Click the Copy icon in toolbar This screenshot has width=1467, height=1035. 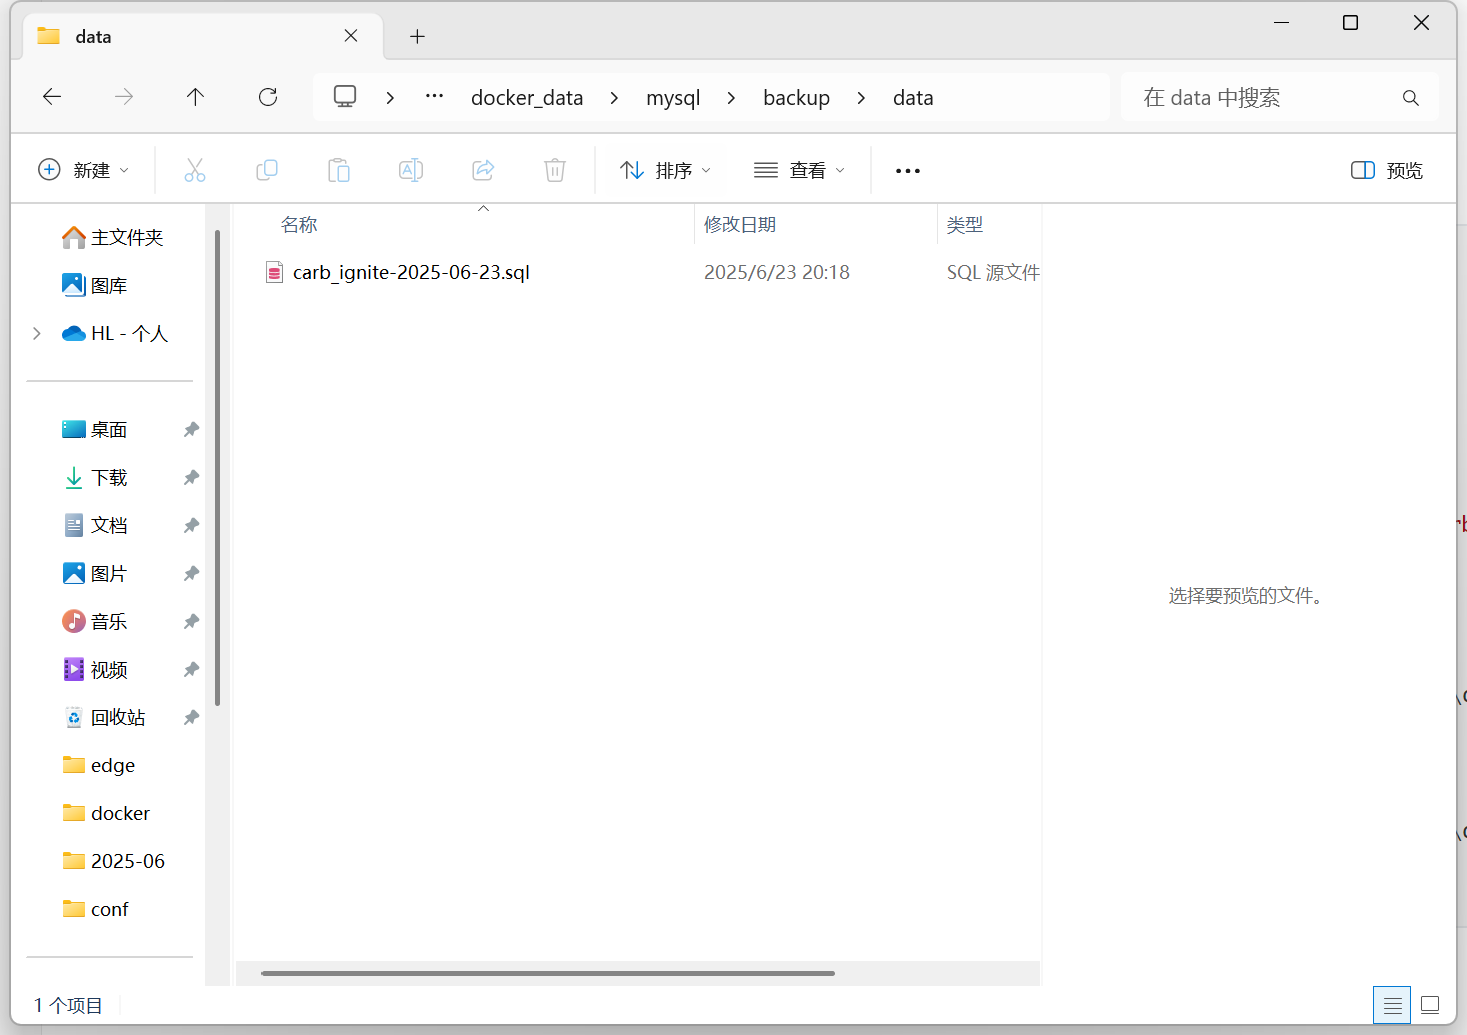(267, 171)
